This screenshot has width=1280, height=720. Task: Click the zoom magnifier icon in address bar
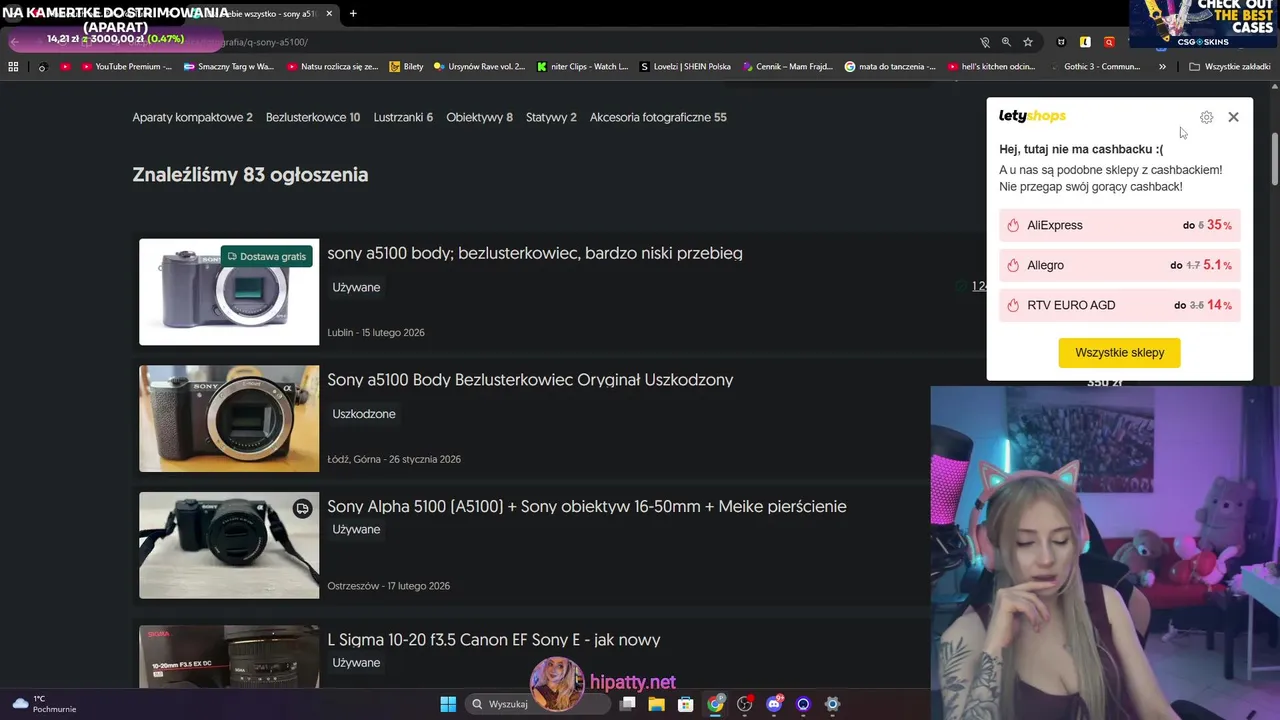pos(1007,42)
